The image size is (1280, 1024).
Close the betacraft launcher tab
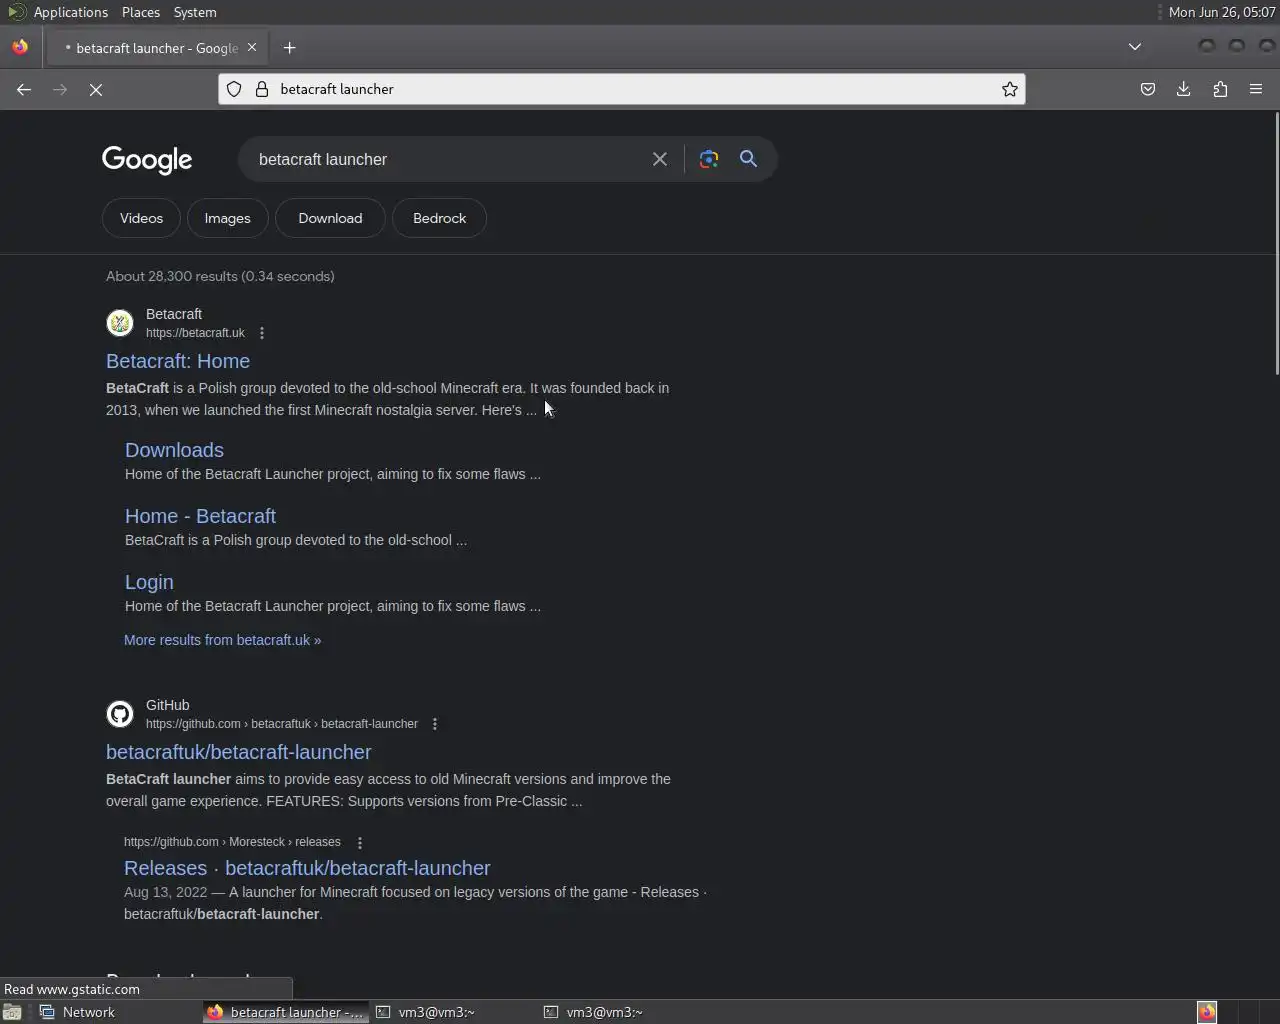click(252, 47)
